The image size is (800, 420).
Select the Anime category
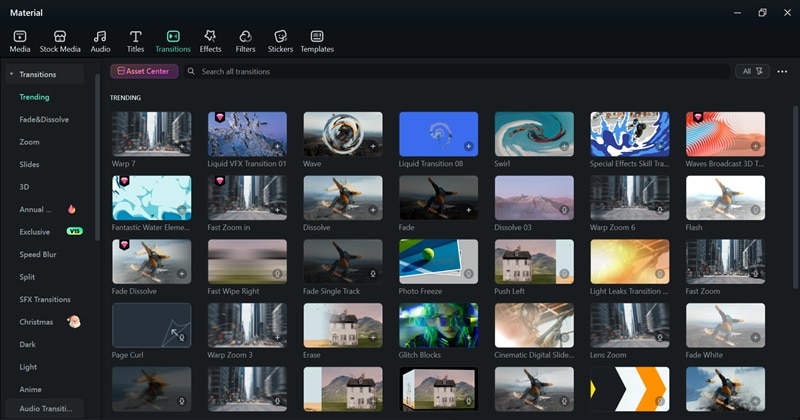point(30,389)
